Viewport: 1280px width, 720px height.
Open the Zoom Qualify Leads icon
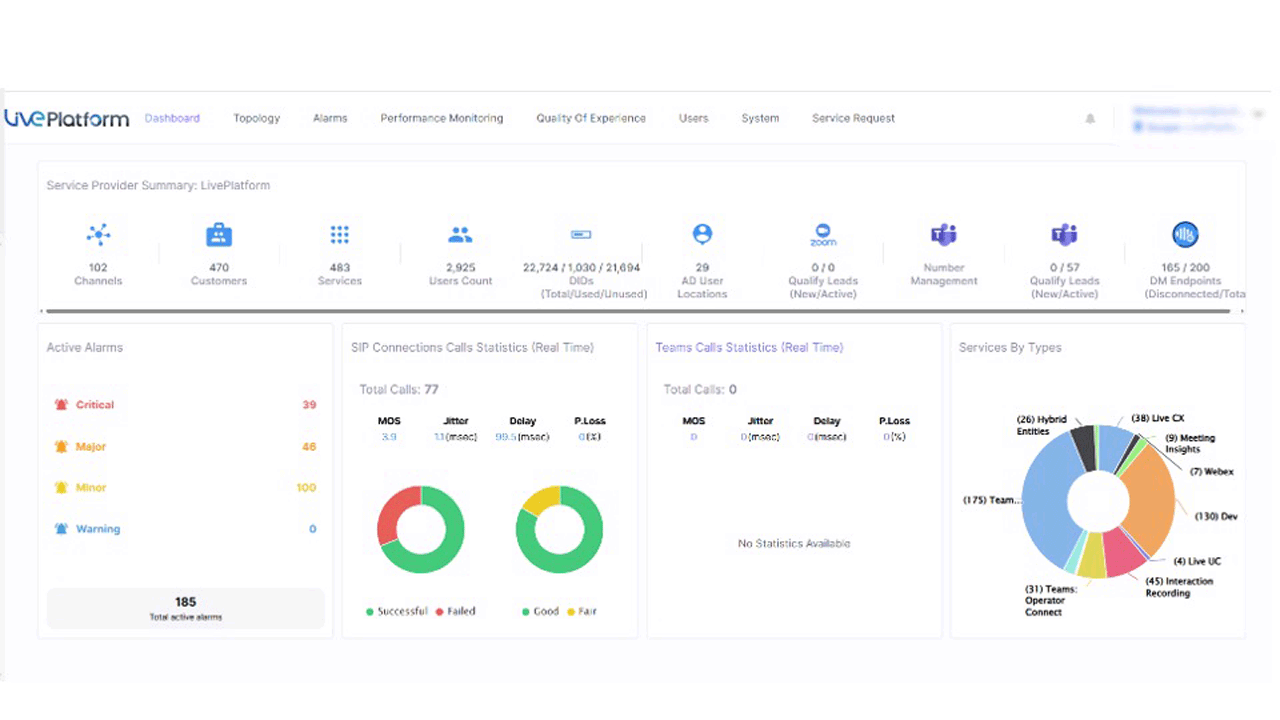point(823,235)
